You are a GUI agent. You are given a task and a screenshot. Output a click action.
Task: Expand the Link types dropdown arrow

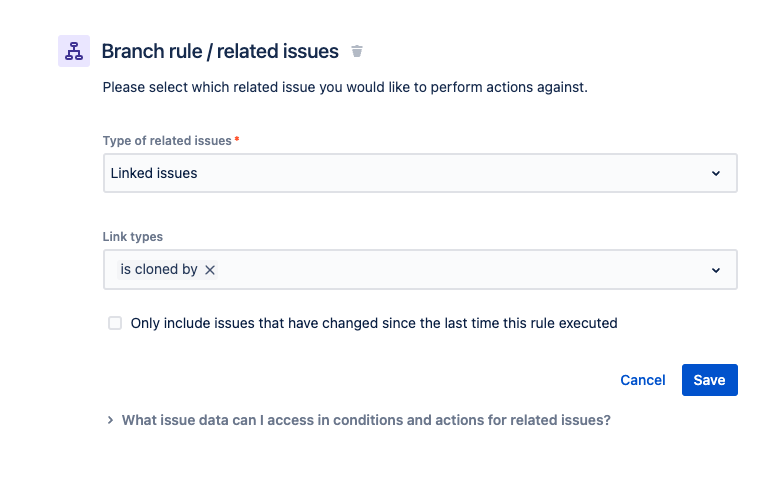pyautogui.click(x=716, y=270)
